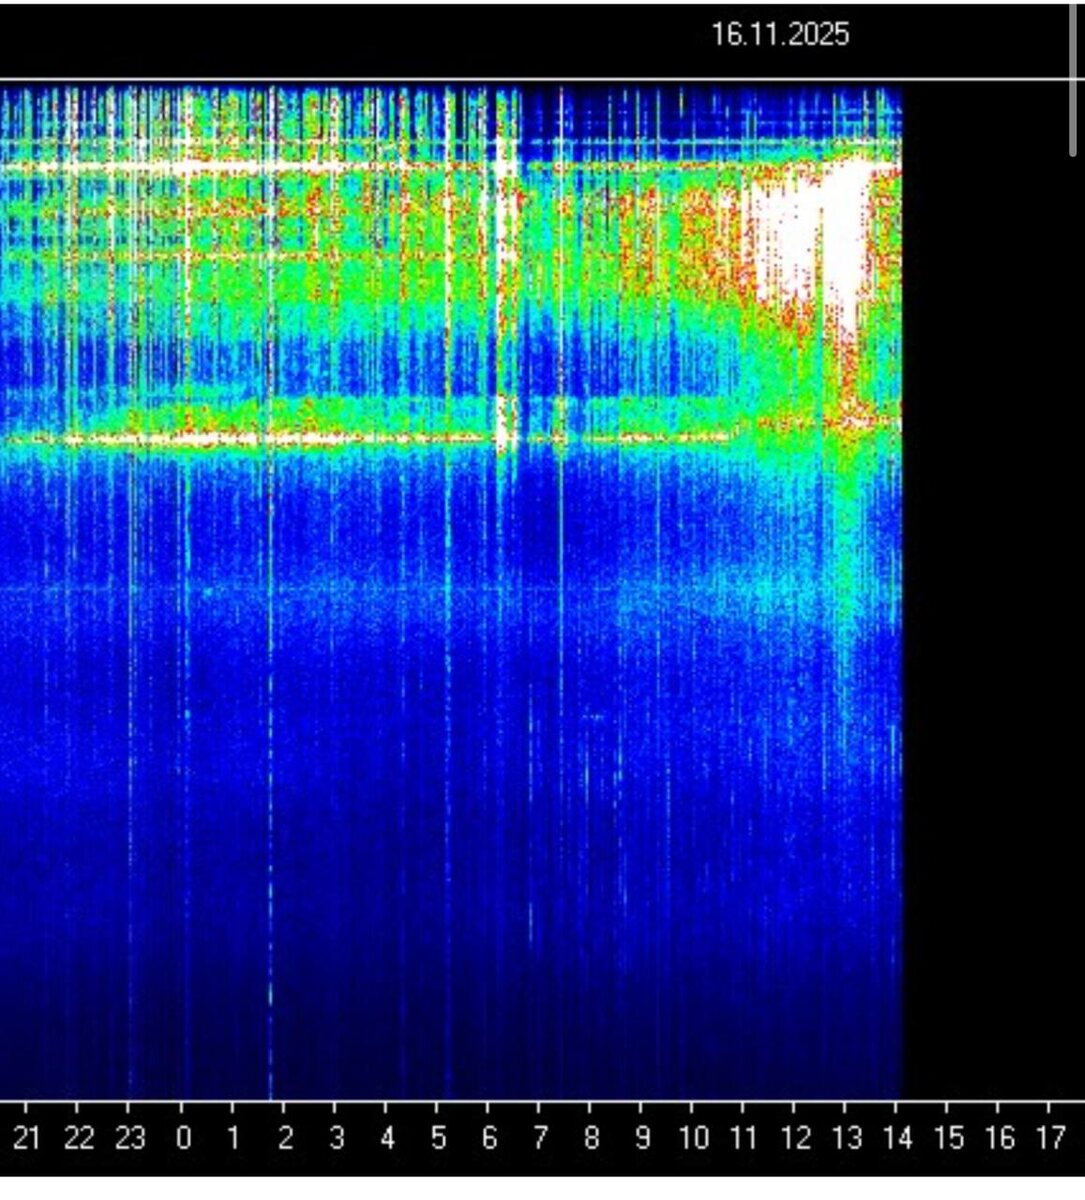The image size is (1085, 1200).
Task: Select hour 1 on time axis
Action: [x=233, y=1138]
